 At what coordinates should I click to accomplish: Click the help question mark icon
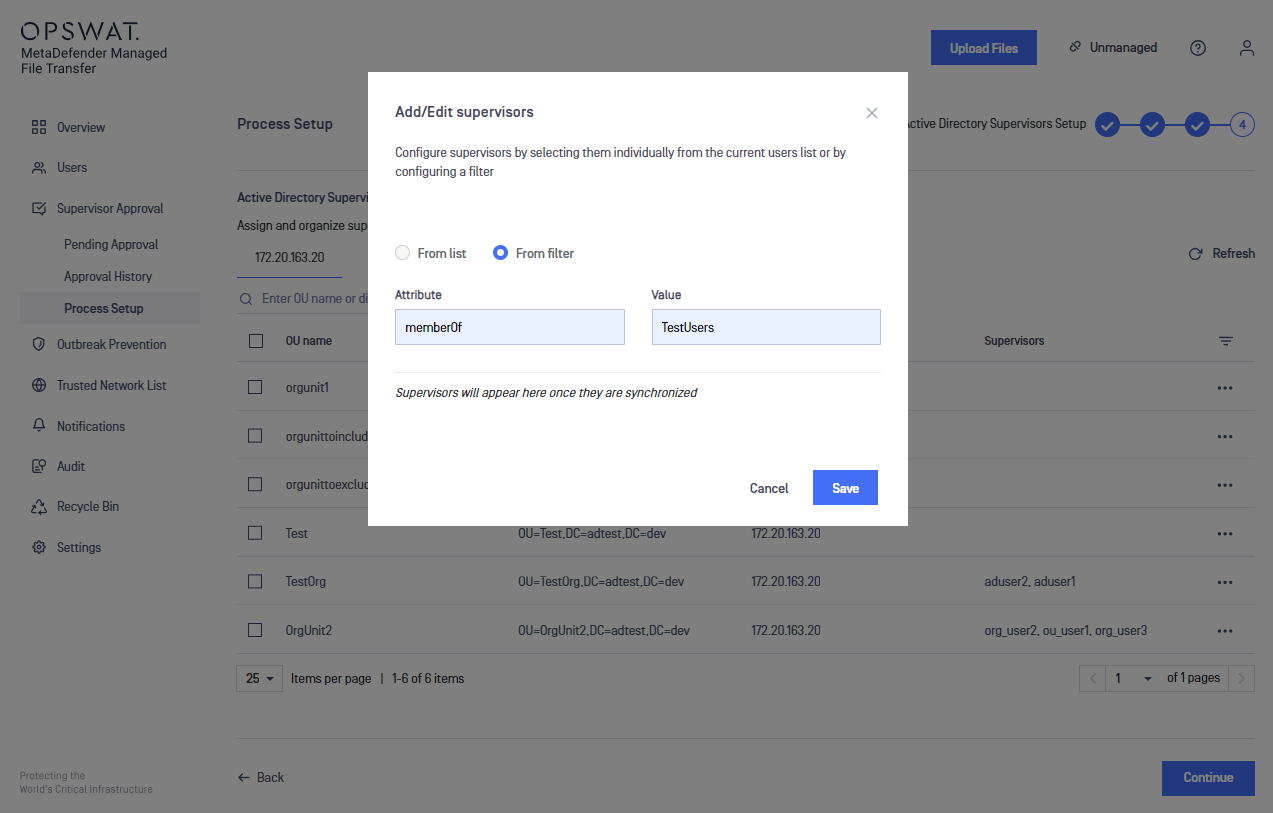click(x=1198, y=48)
